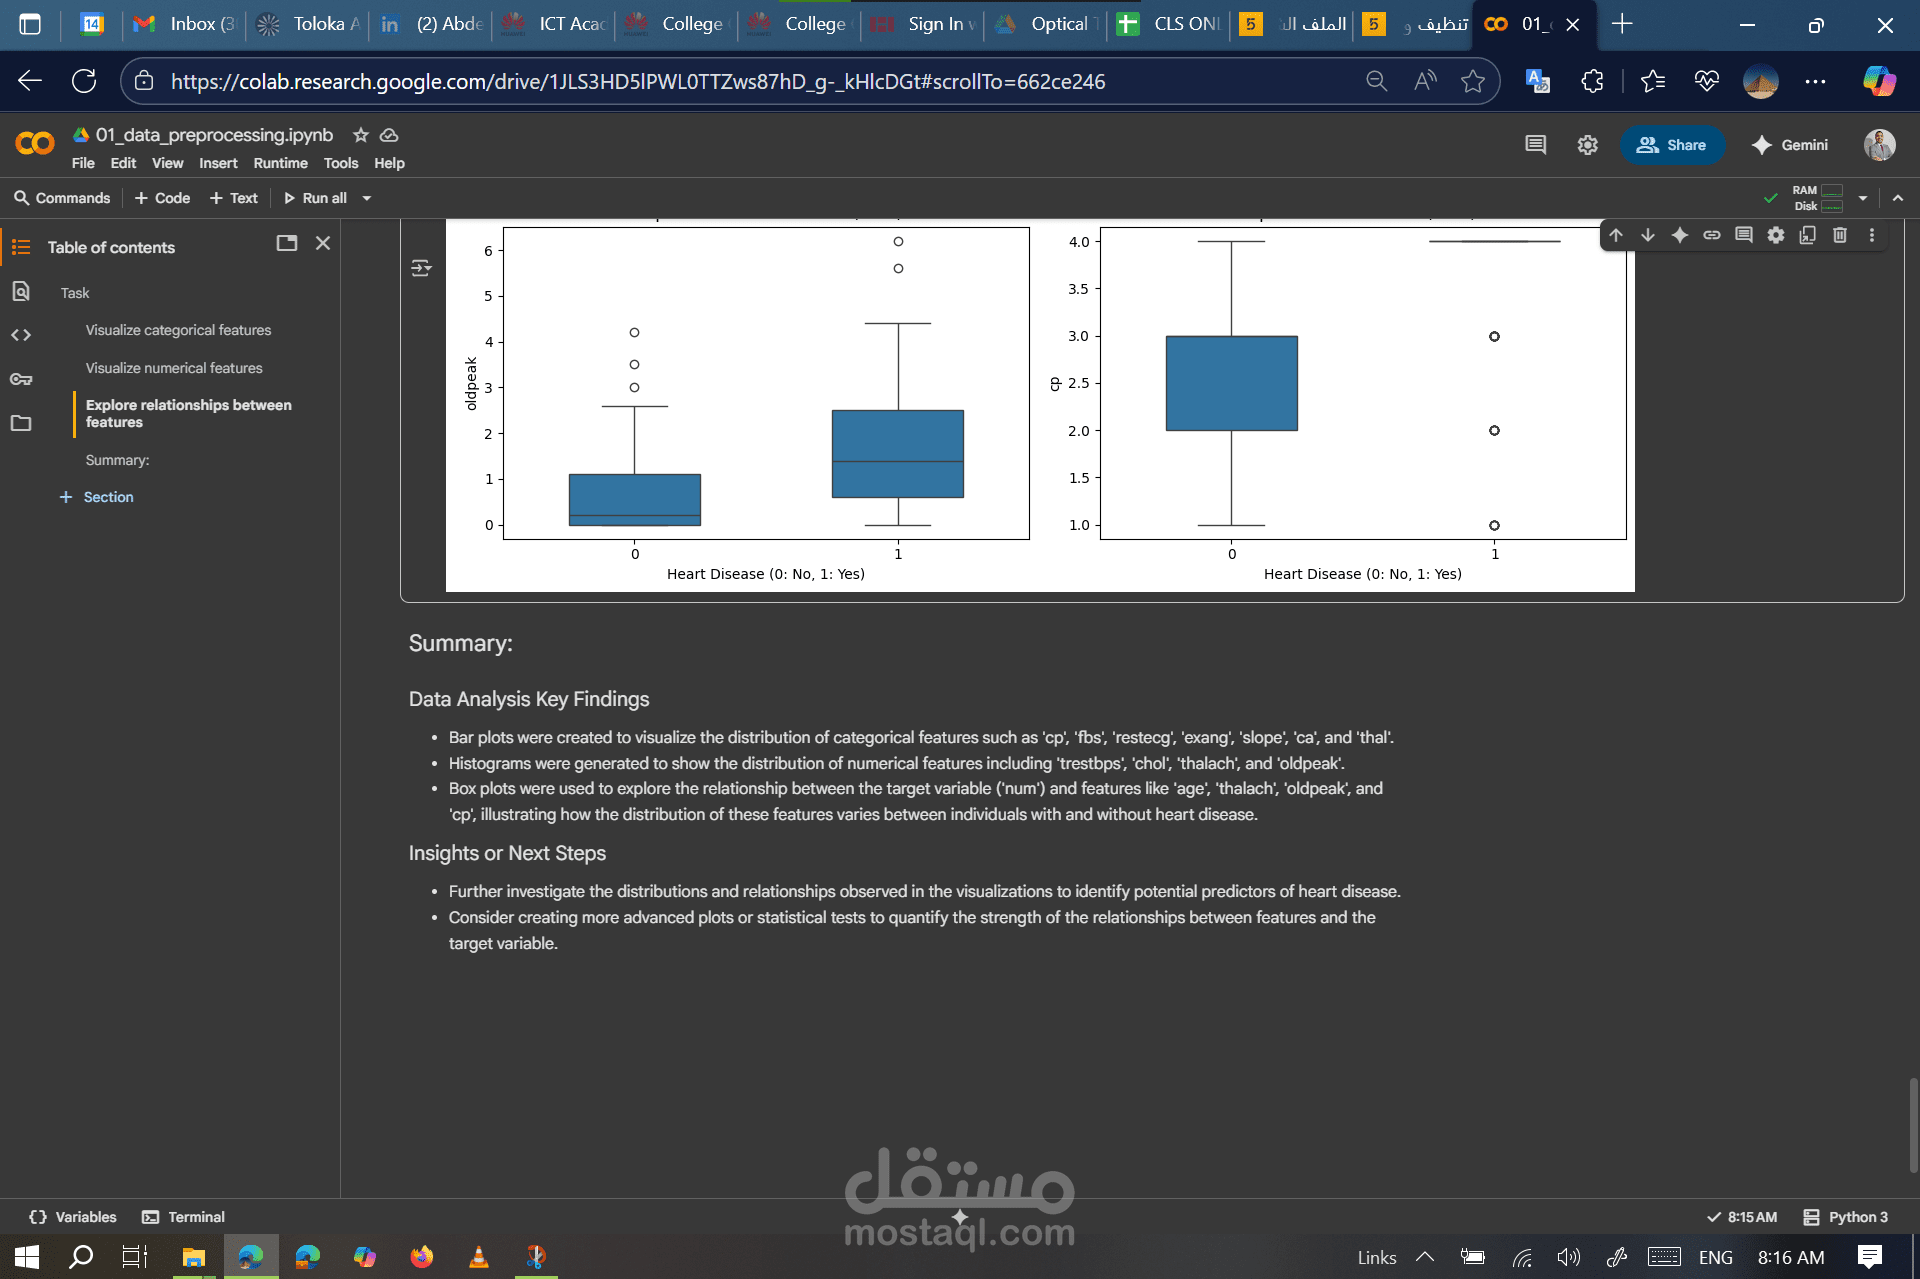Toggle the cell output collapse icon
This screenshot has height=1279, width=1920.
pyautogui.click(x=421, y=268)
